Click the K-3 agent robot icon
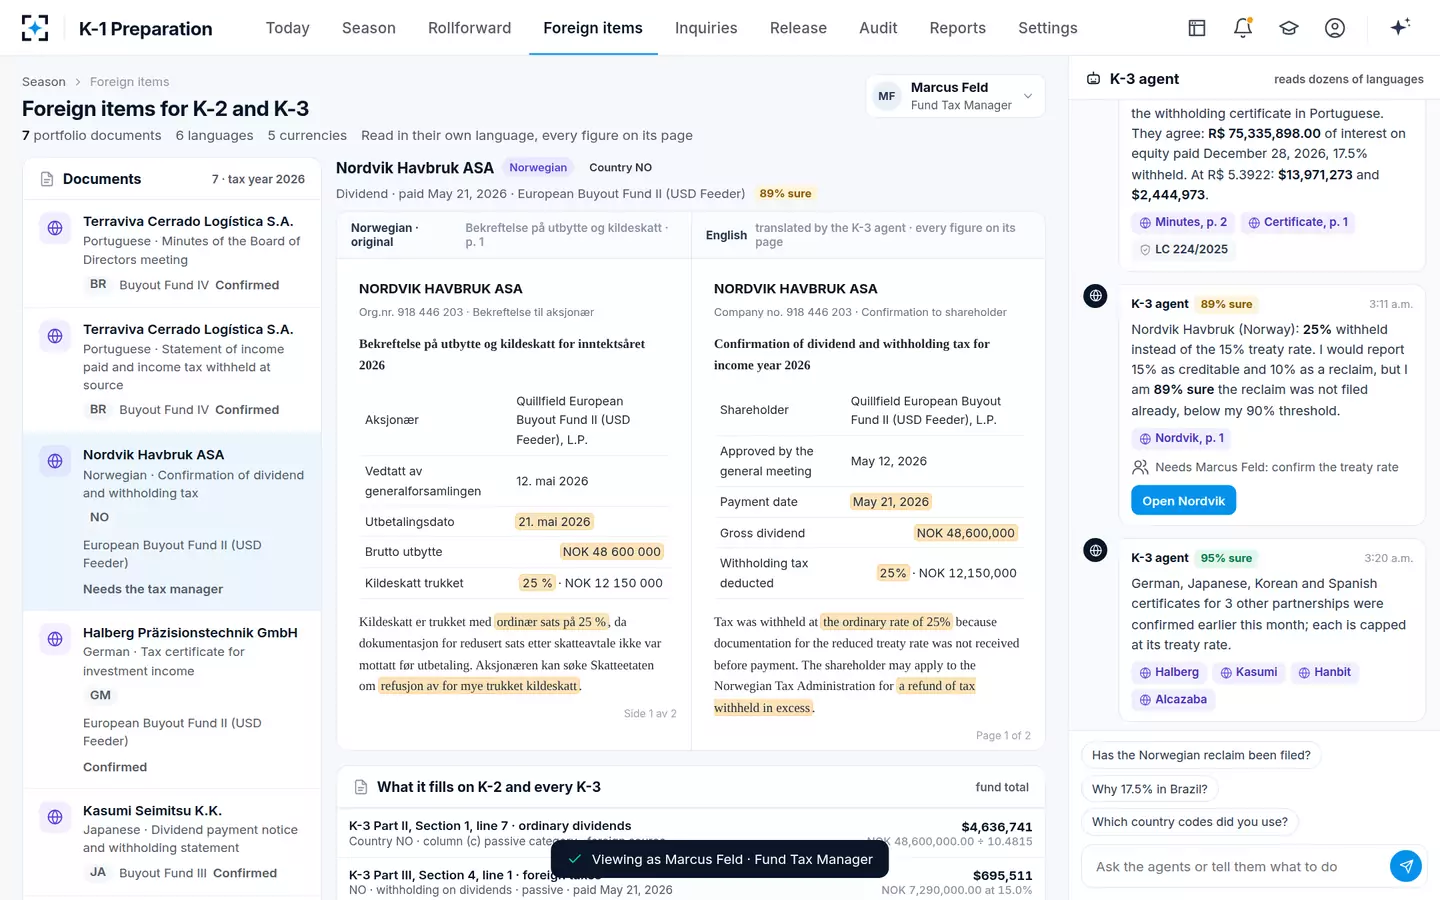The width and height of the screenshot is (1440, 900). point(1094,79)
